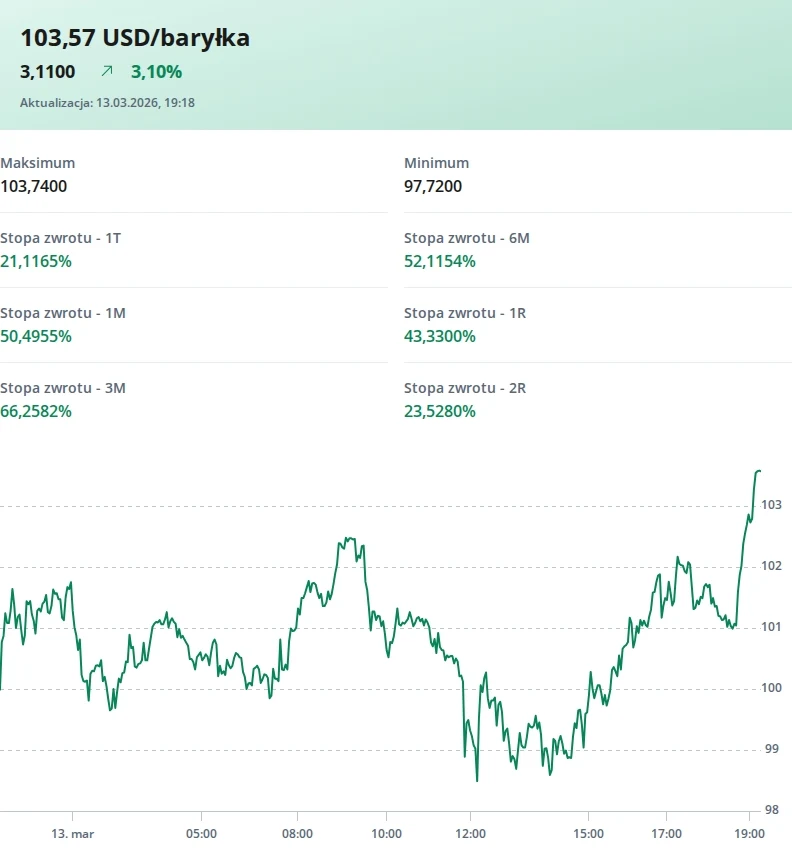This screenshot has width=792, height=865.
Task: Select the 3,10% daily change percentage
Action: [x=156, y=71]
